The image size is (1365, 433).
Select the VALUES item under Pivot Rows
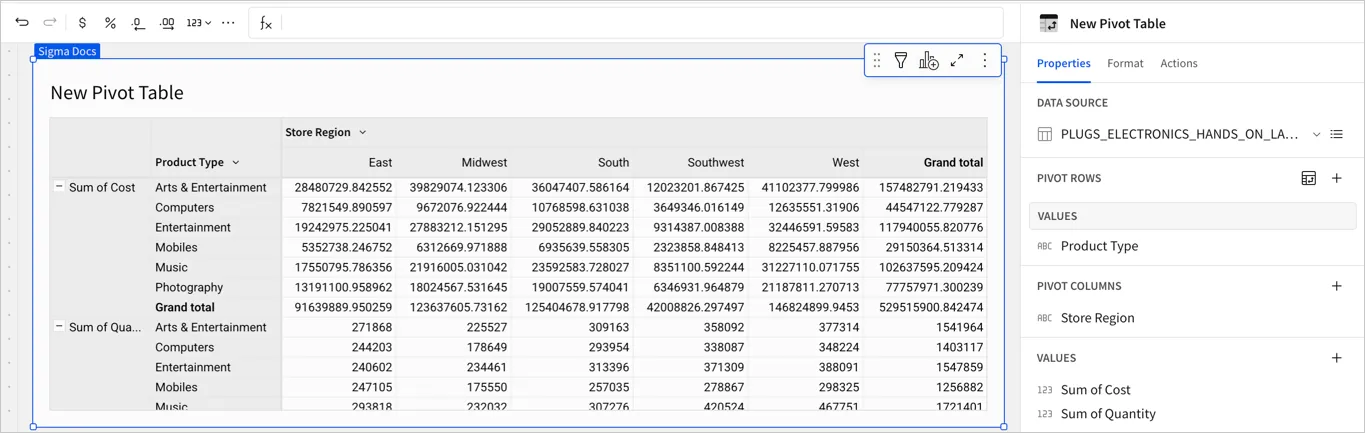[x=1192, y=216]
